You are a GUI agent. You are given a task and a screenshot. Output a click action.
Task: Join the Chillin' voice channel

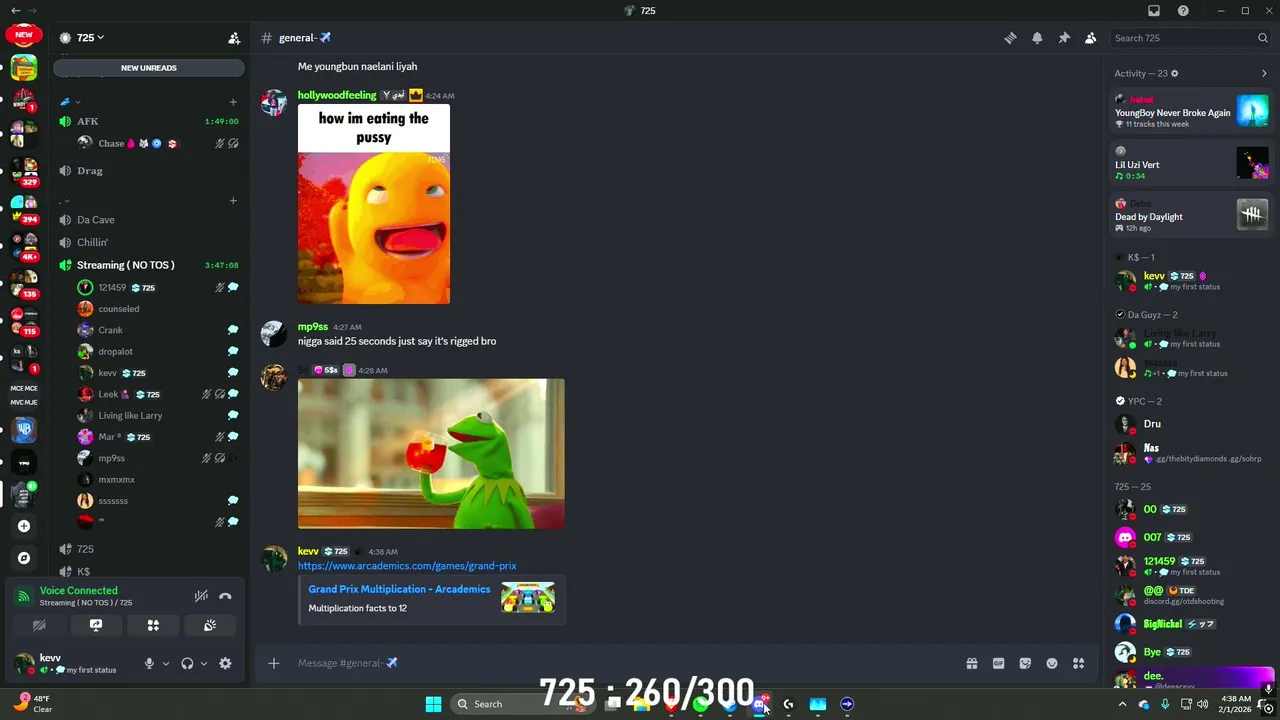148,242
